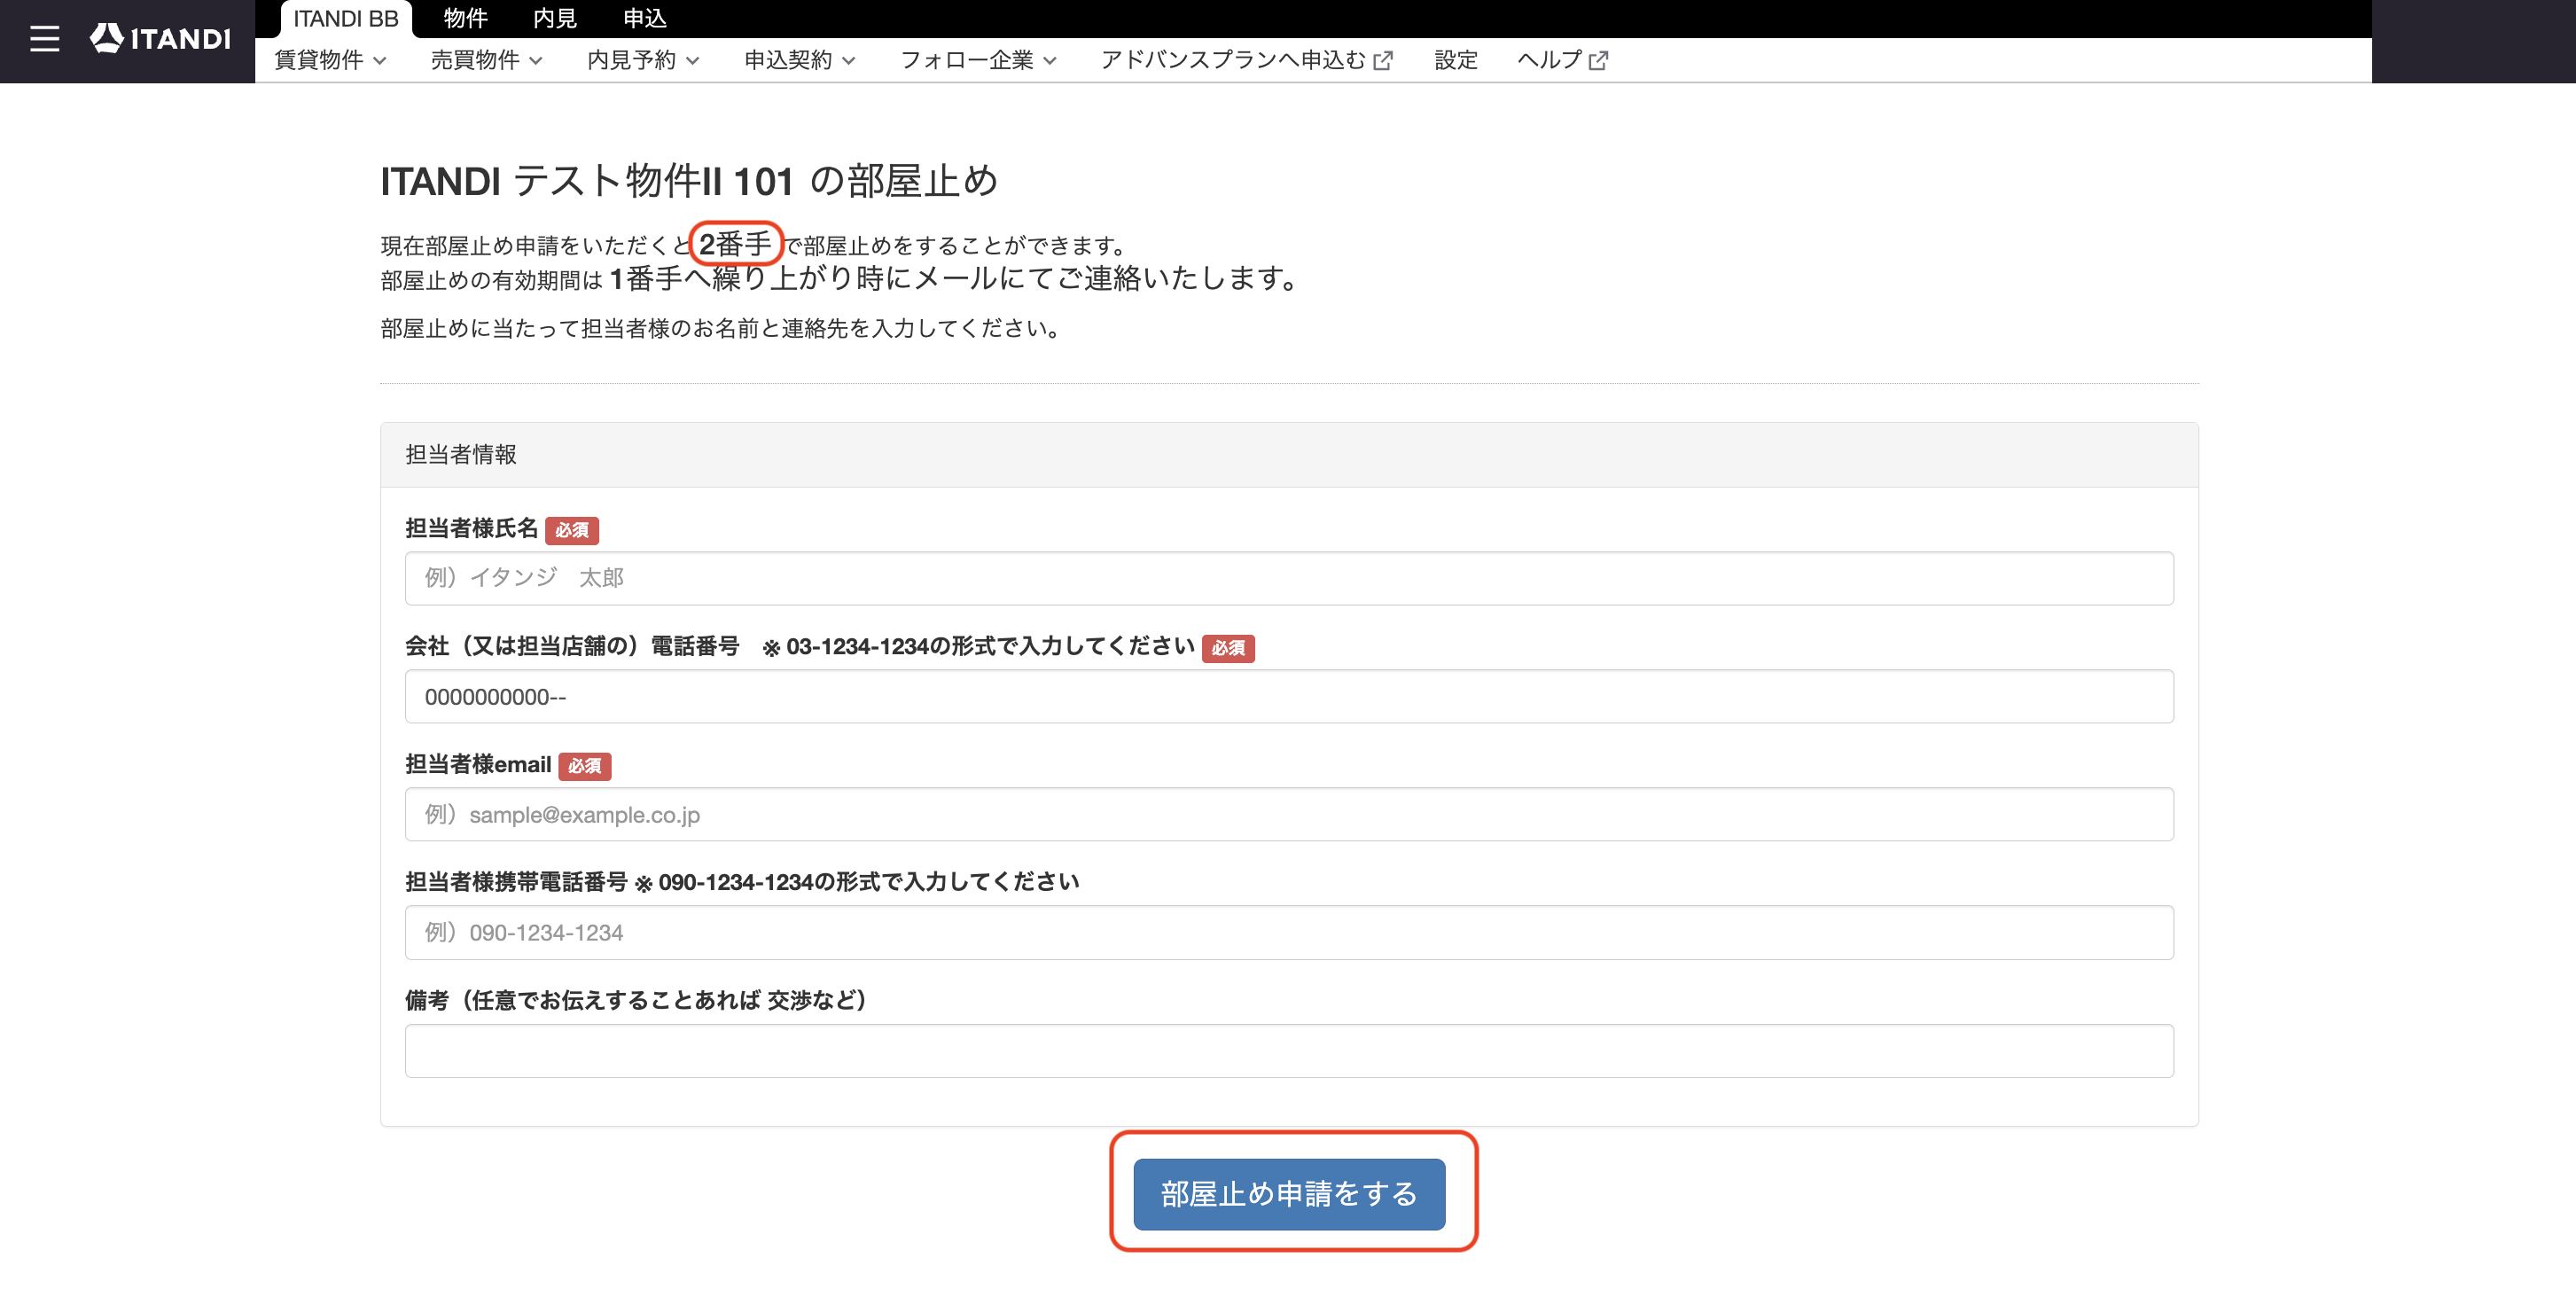Switch to the 申込 tab

point(645,19)
